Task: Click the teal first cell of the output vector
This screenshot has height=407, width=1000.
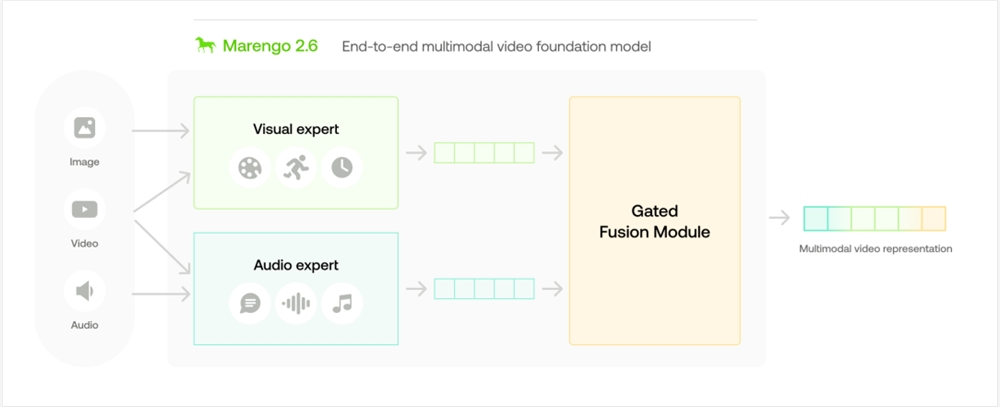Action: [x=815, y=218]
